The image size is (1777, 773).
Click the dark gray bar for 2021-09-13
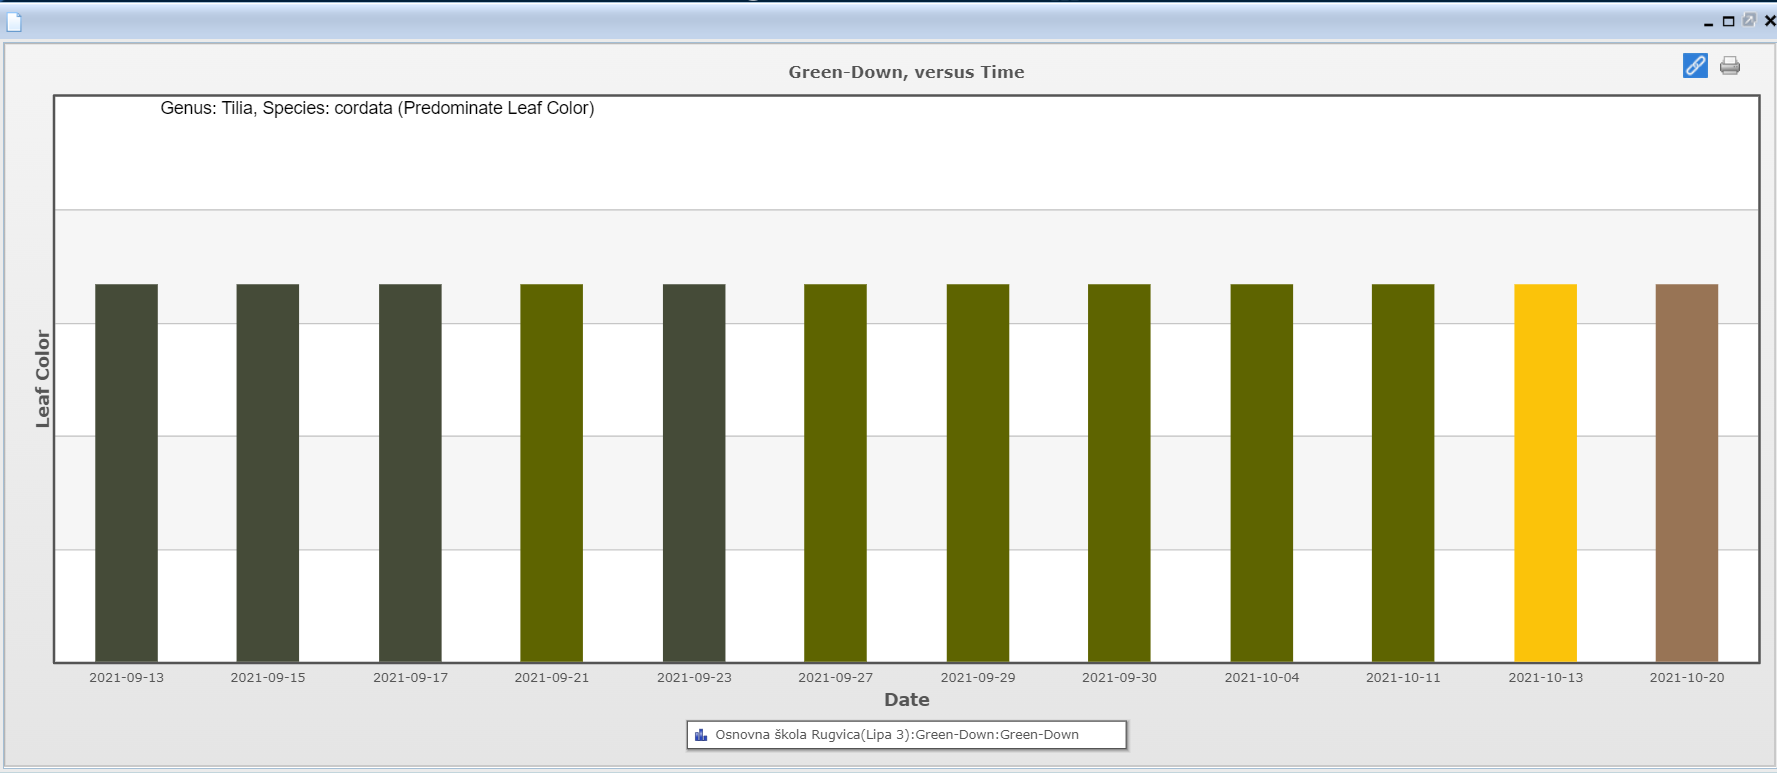[126, 472]
